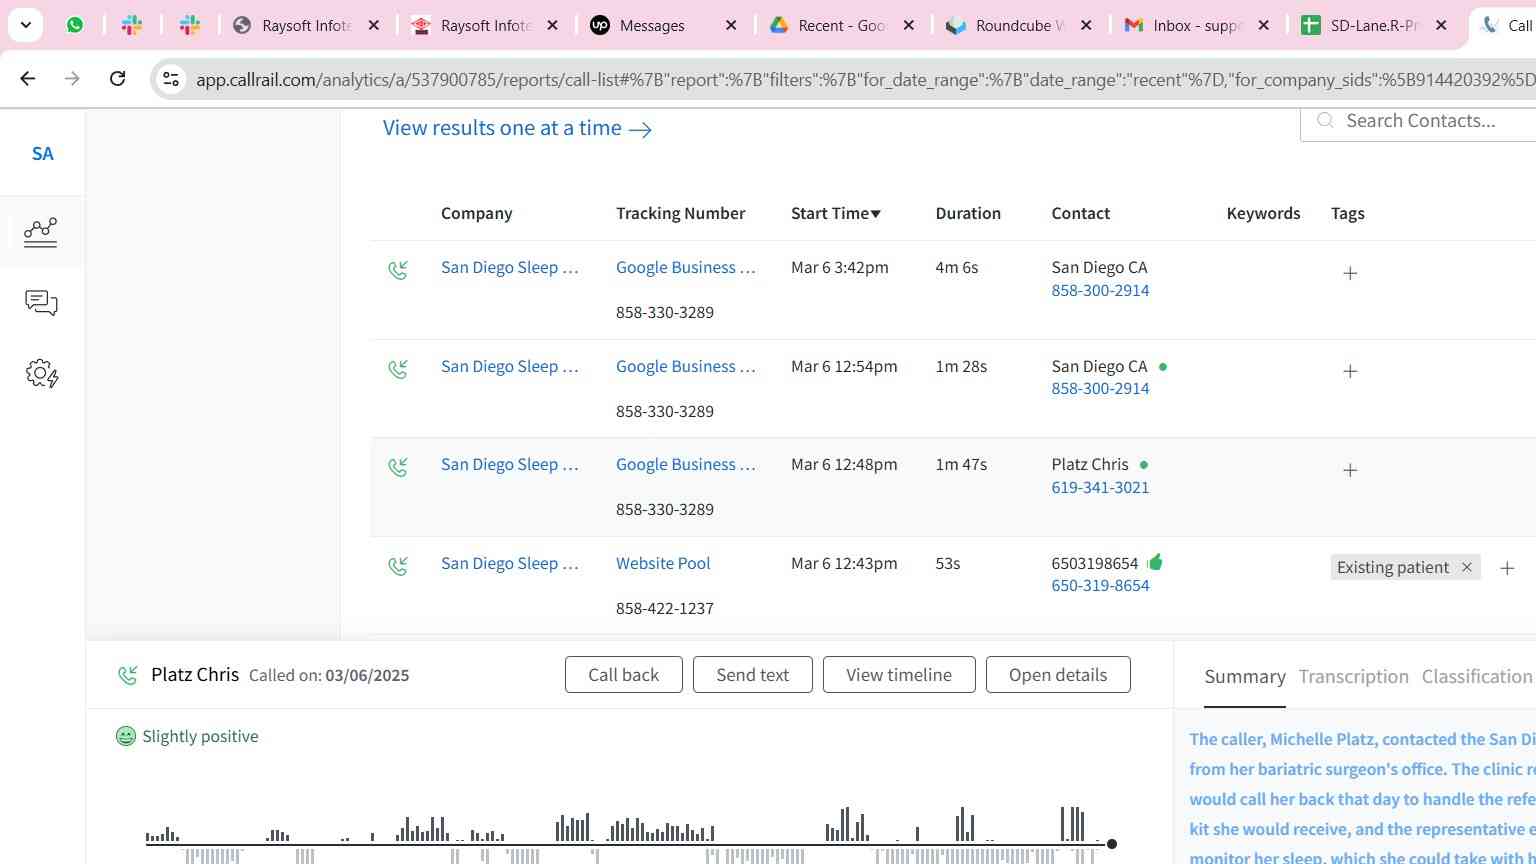Viewport: 1536px width, 864px height.
Task: Remove the Existing patient tag
Action: [x=1466, y=567]
